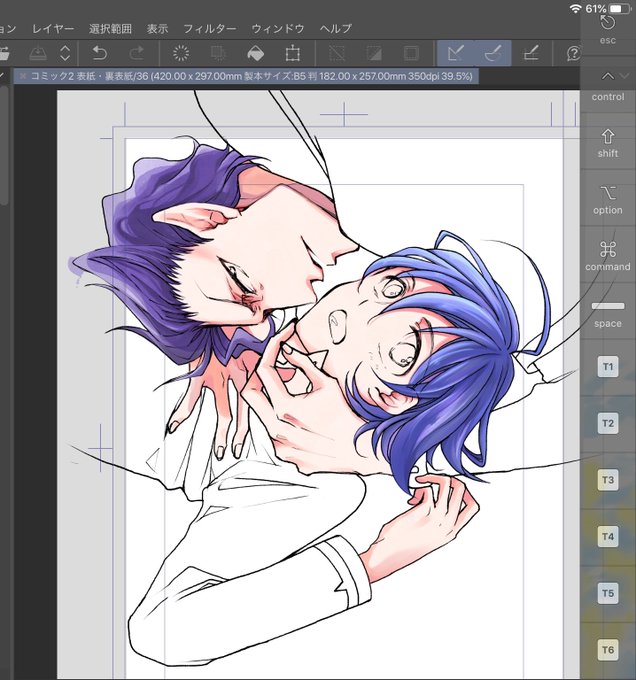Click the Deselect icon

point(337,53)
